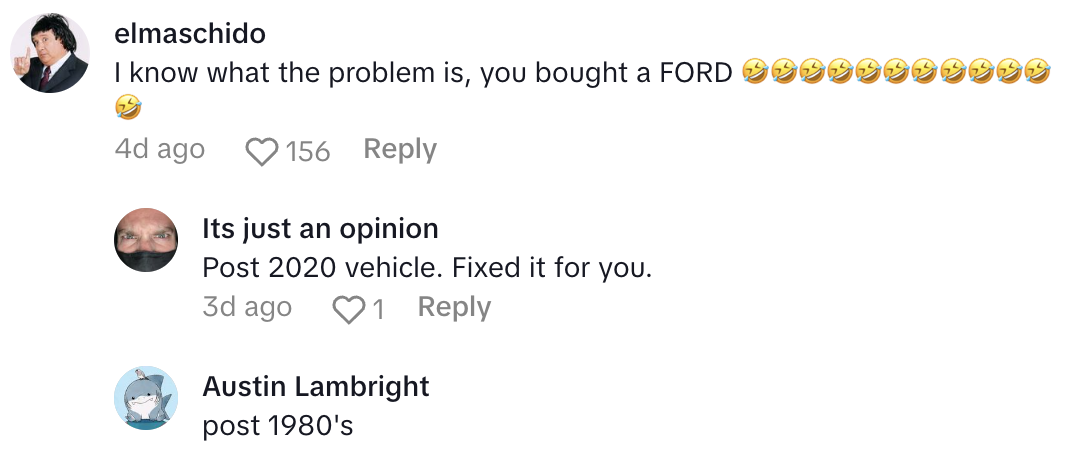
Task: Click the row of laughing emojis after FORD
Action: [898, 72]
